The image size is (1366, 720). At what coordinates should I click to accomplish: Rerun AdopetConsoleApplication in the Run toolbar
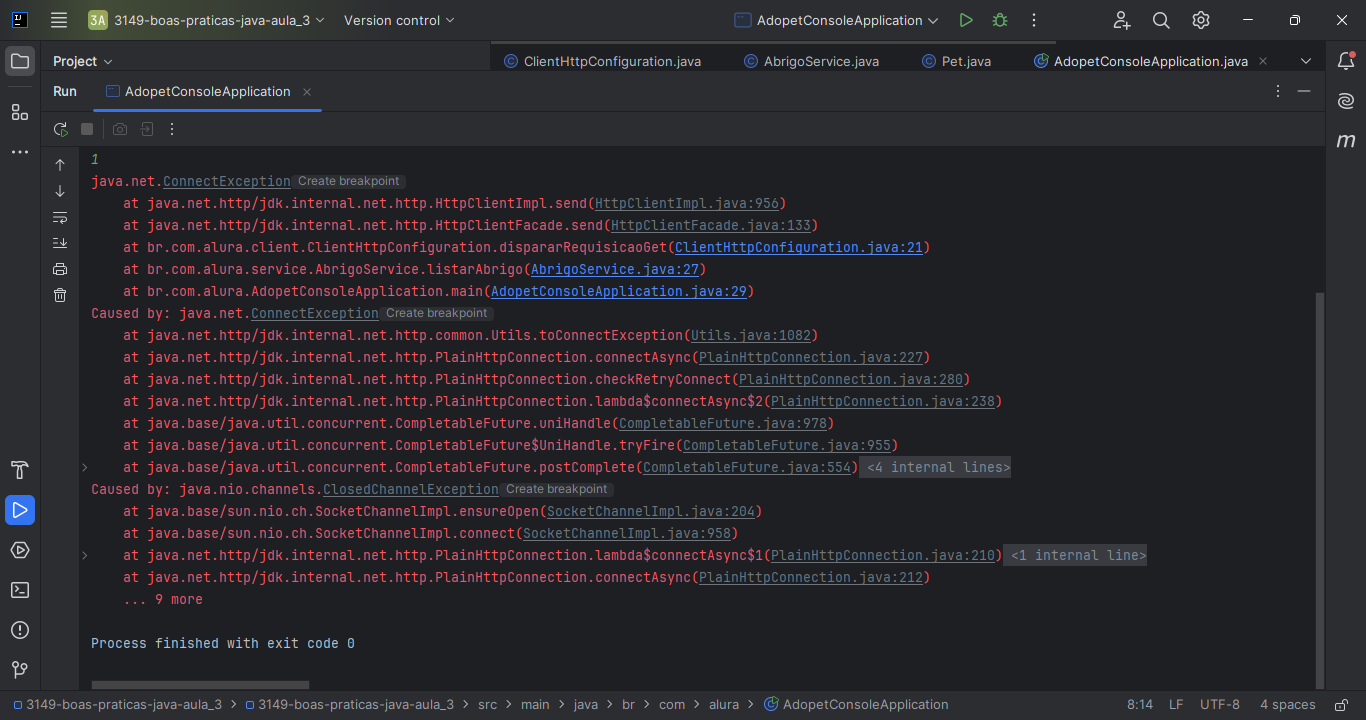click(x=60, y=129)
